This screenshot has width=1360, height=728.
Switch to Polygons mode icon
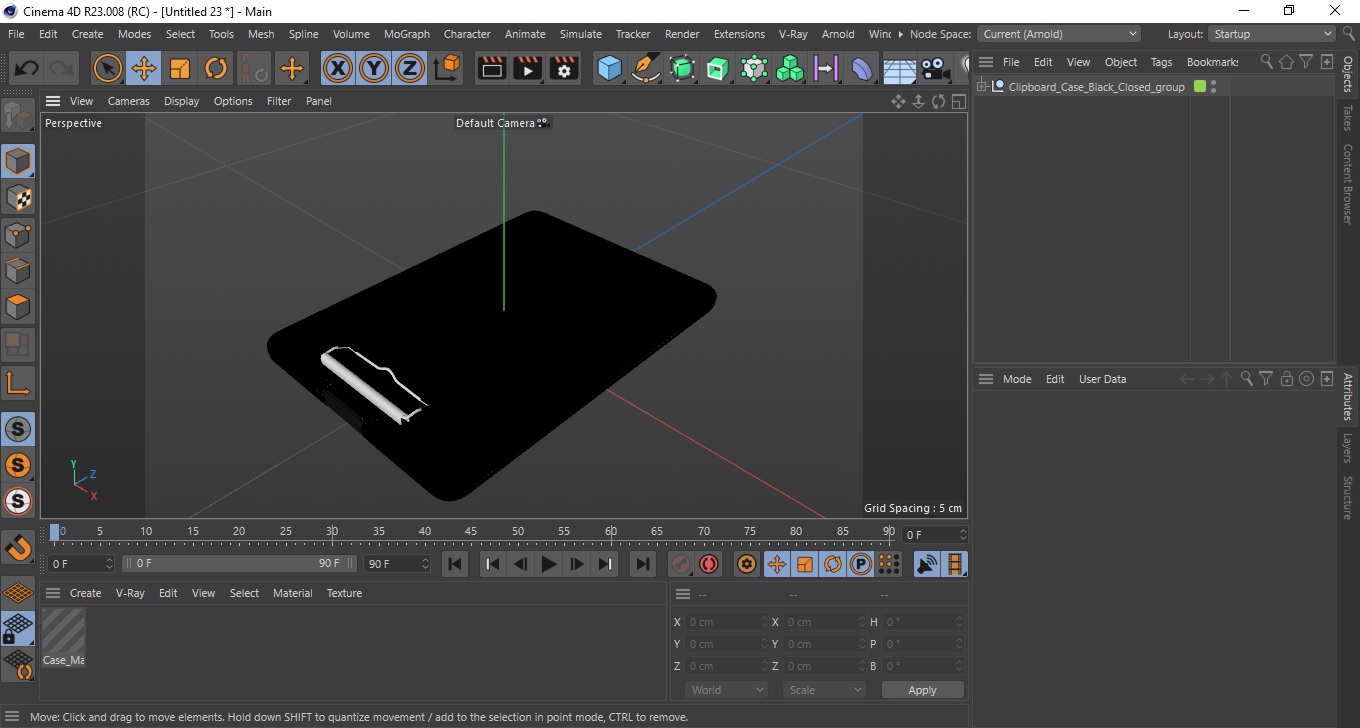pos(18,307)
